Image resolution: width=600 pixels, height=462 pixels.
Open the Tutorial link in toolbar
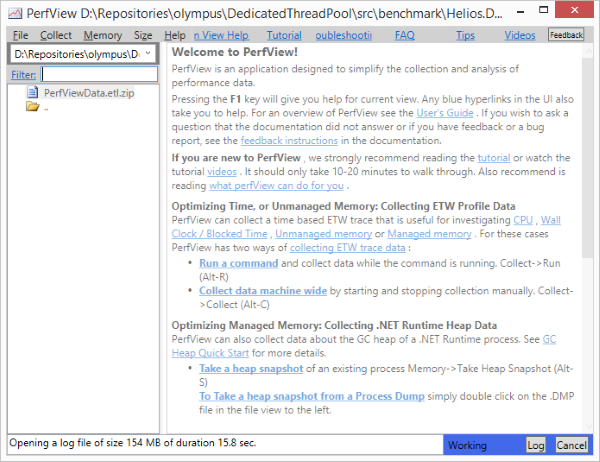pyautogui.click(x=284, y=35)
